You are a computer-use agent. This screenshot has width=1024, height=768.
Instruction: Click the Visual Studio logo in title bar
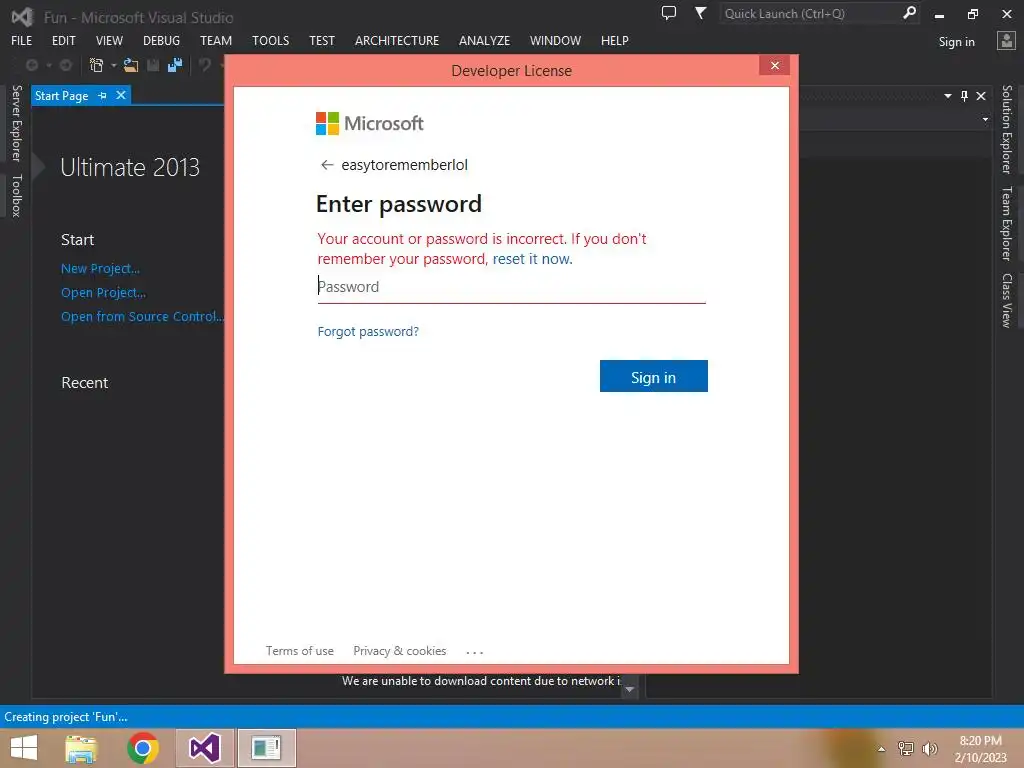[x=22, y=16]
